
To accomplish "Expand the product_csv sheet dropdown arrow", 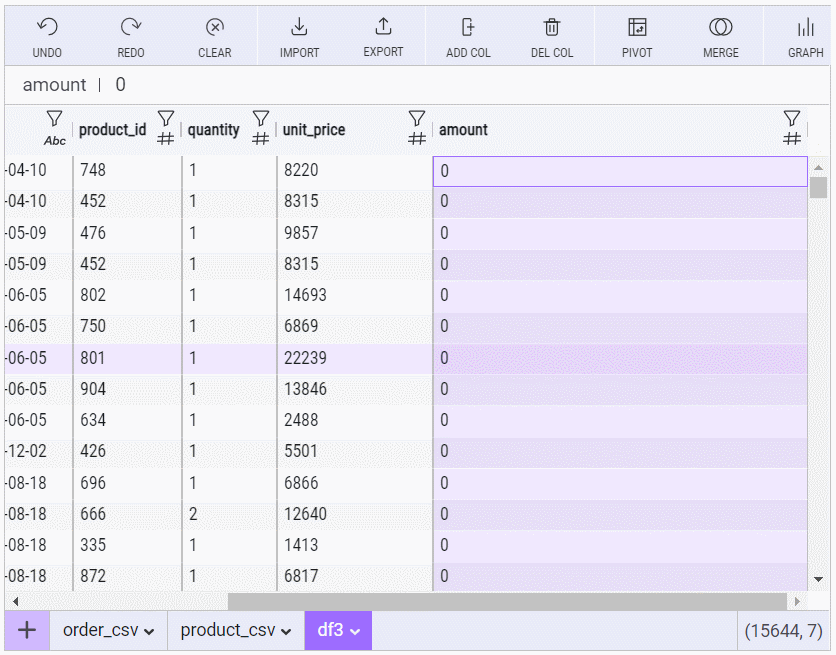I will [x=285, y=631].
